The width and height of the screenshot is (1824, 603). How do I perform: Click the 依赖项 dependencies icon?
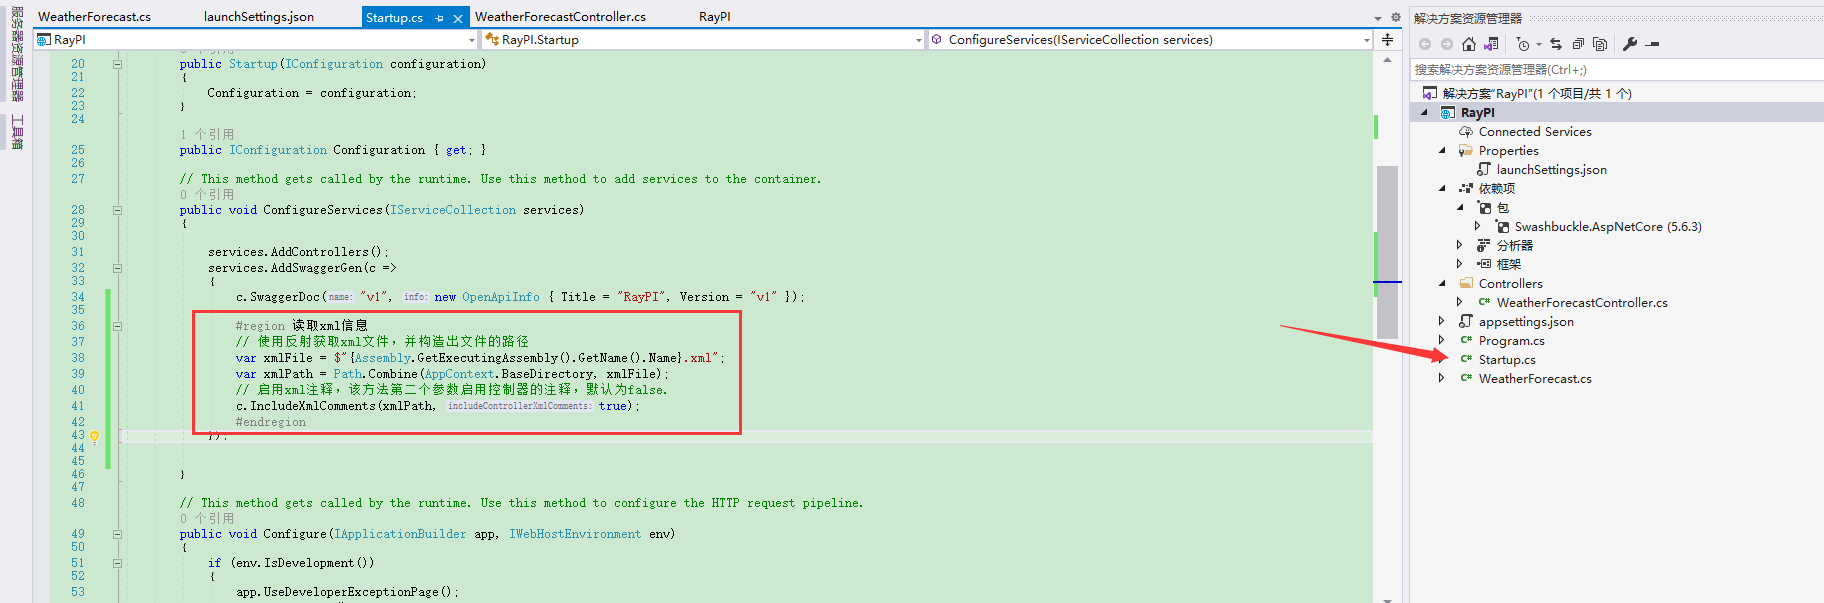pyautogui.click(x=1466, y=188)
